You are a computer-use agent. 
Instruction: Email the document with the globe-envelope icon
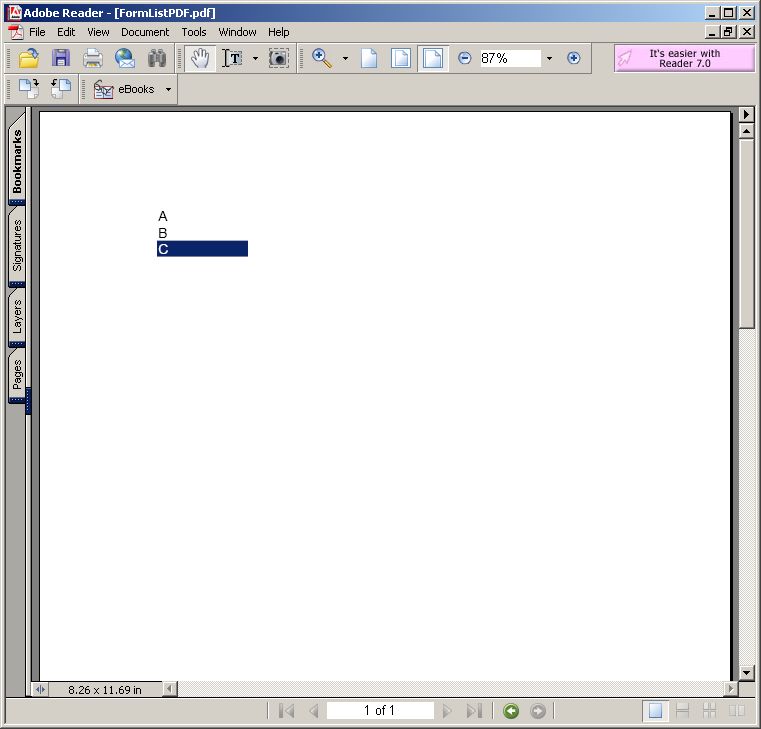click(x=125, y=58)
